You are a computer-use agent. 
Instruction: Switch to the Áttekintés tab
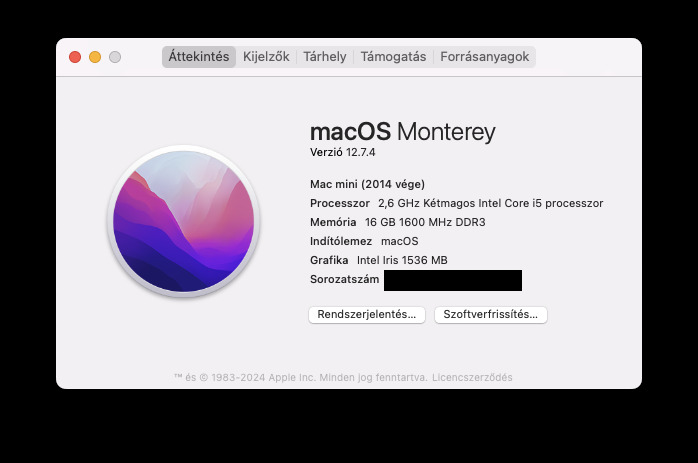coord(199,57)
